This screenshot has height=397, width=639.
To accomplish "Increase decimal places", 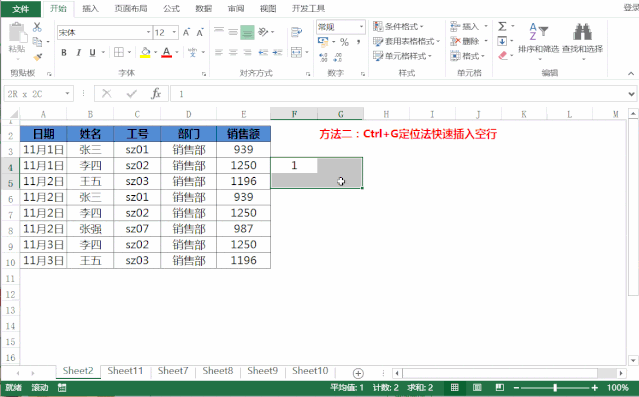I will point(324,57).
